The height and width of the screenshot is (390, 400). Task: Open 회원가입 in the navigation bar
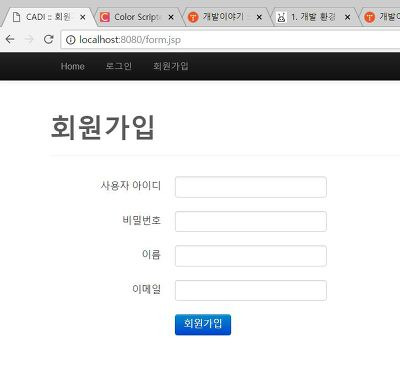tap(171, 66)
